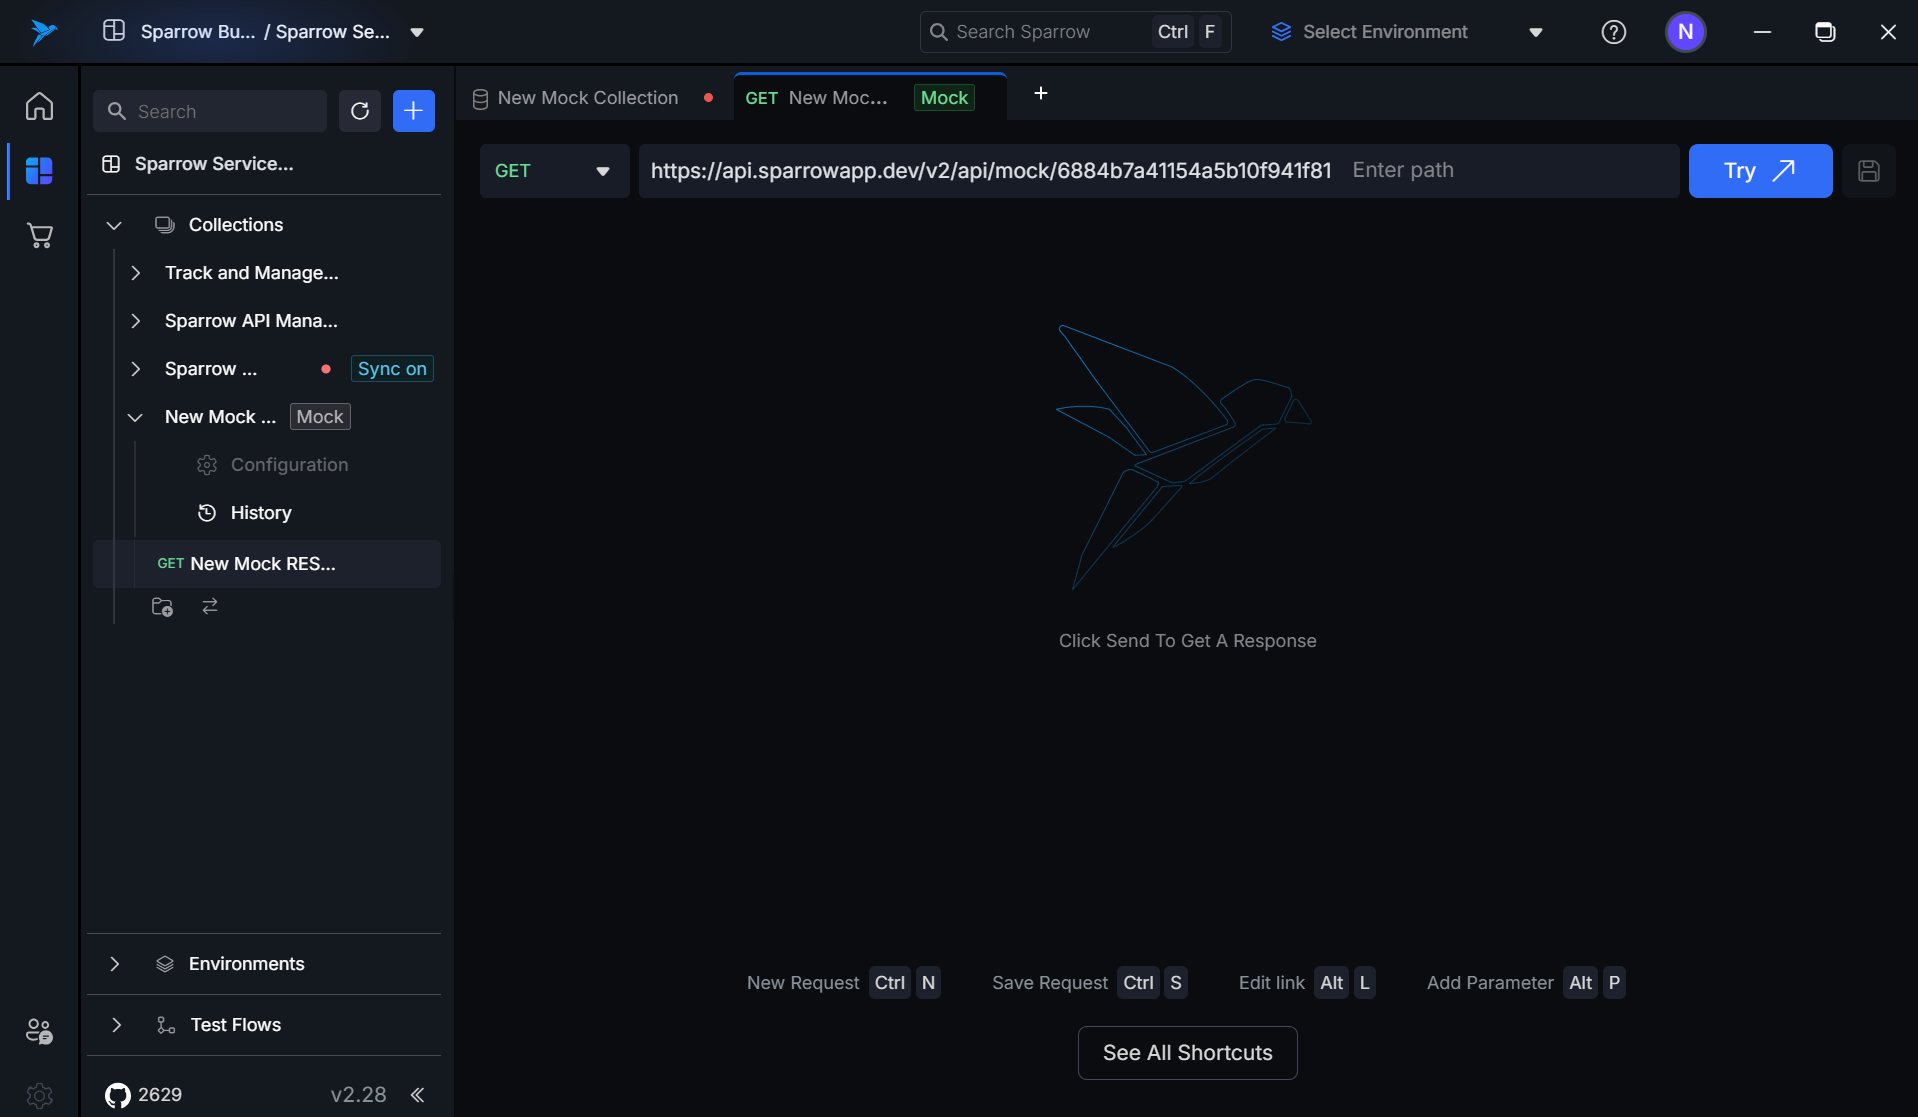Viewport: 1918px width, 1117px height.
Task: Click the Mock badge in request tab
Action: [x=944, y=97]
